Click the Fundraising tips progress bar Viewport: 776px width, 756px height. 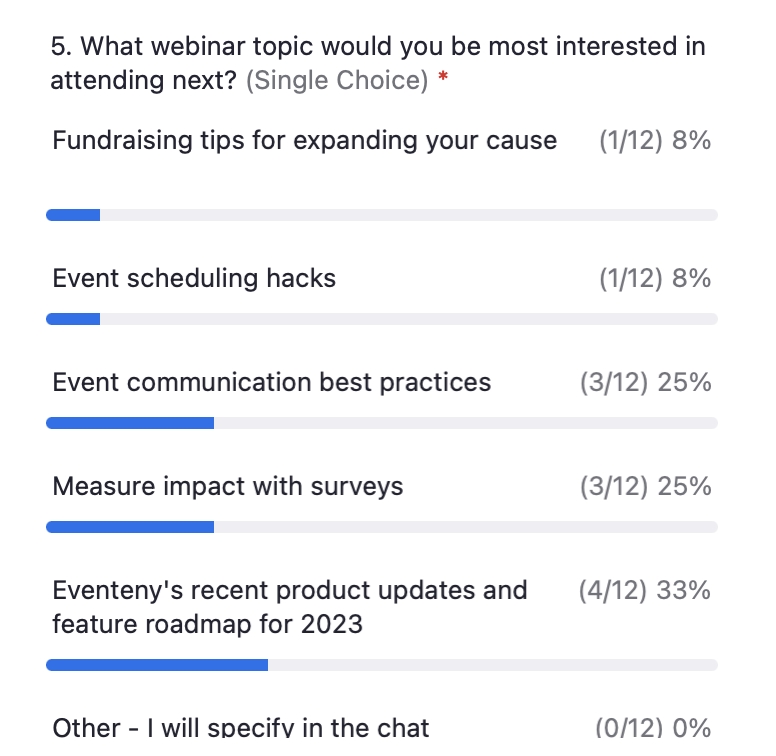click(x=382, y=215)
